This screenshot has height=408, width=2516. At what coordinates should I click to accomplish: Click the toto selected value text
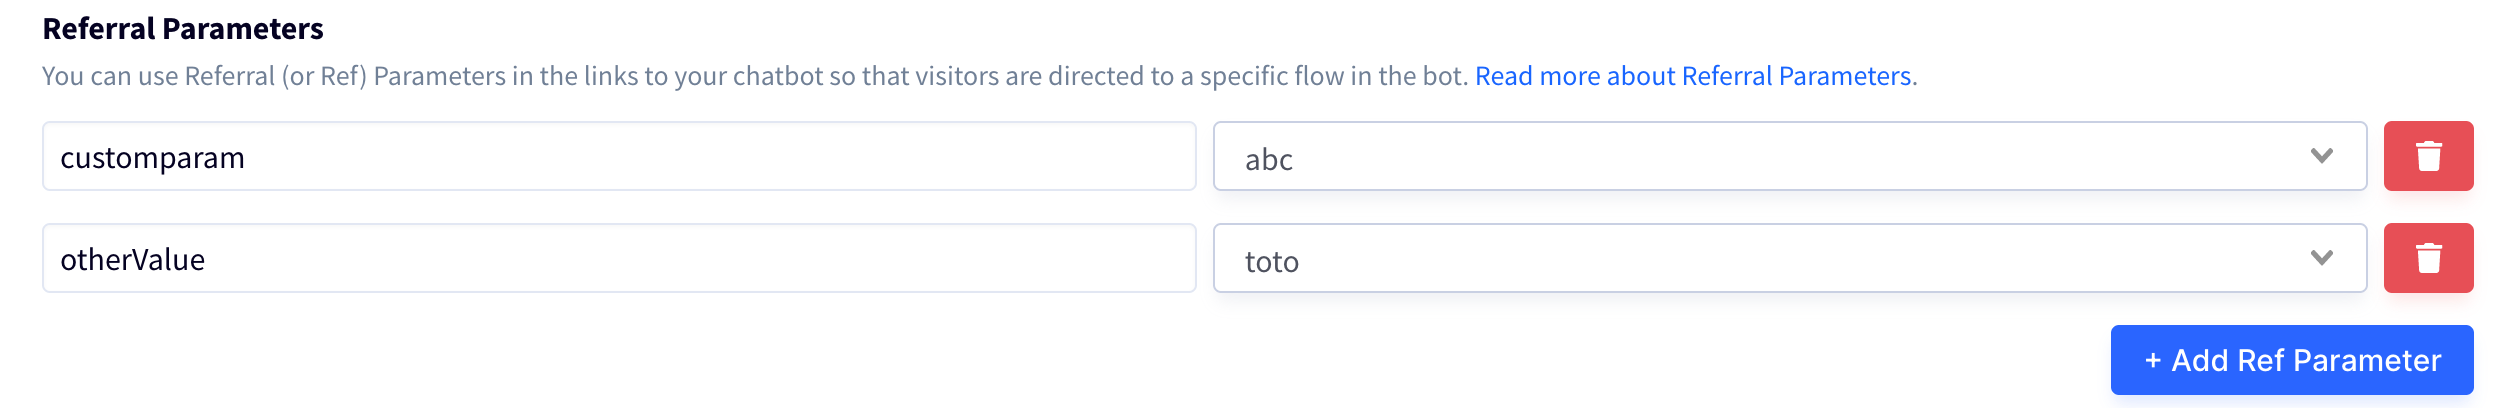(x=1272, y=261)
